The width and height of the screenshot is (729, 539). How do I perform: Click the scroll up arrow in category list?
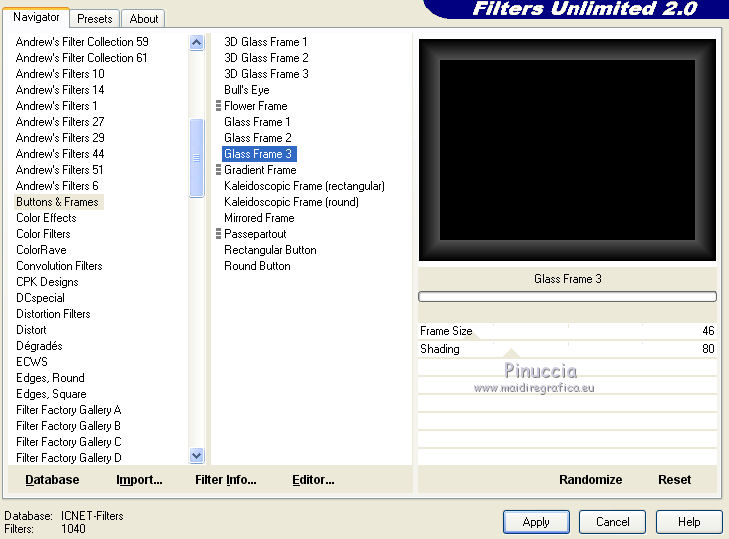(197, 43)
